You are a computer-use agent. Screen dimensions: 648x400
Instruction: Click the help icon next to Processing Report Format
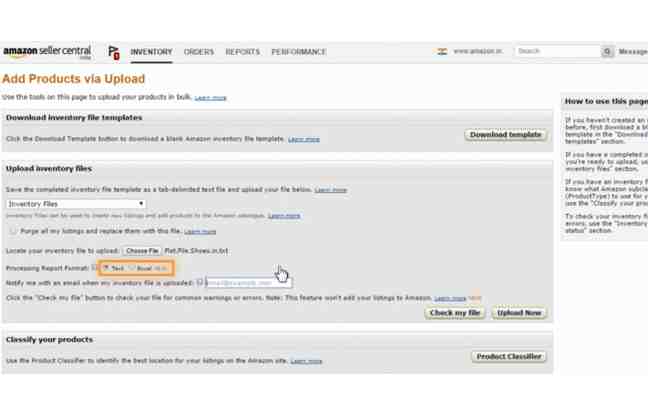pos(94,268)
